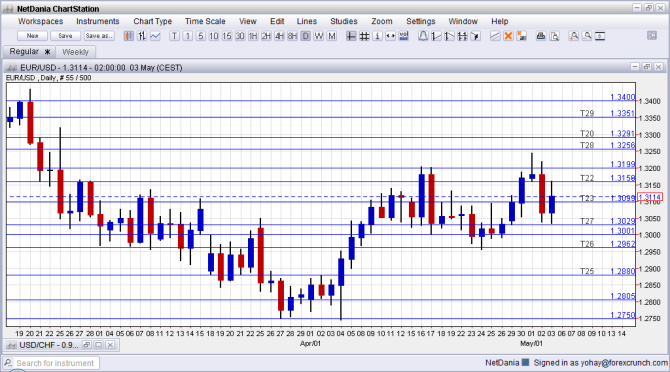Image resolution: width=670 pixels, height=372 pixels.
Task: Click the toolbar icon with two vertical bars
Action: [462, 36]
